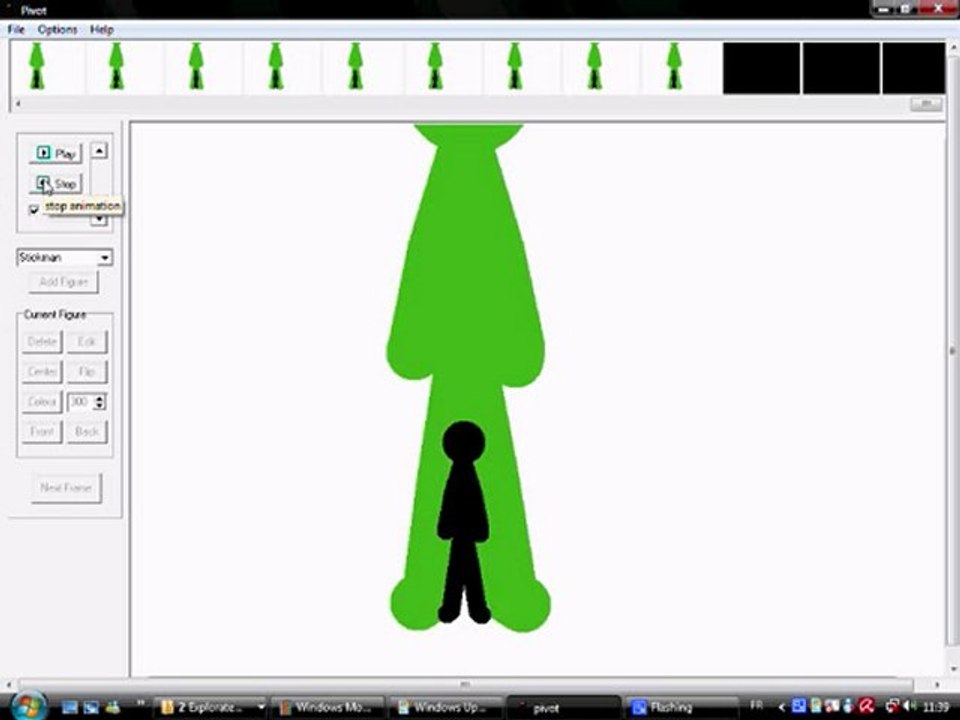Click the timeline scrollbar left arrow
This screenshot has height=720, width=960.
[17, 104]
